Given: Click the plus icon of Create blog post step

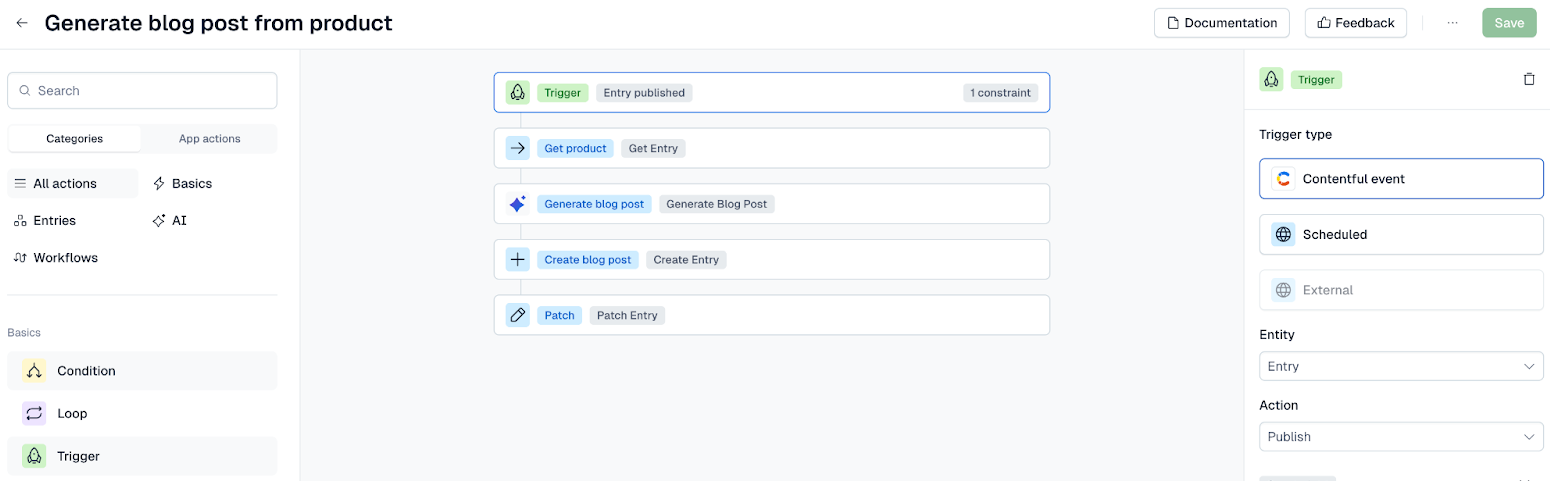Looking at the screenshot, I should point(517,259).
